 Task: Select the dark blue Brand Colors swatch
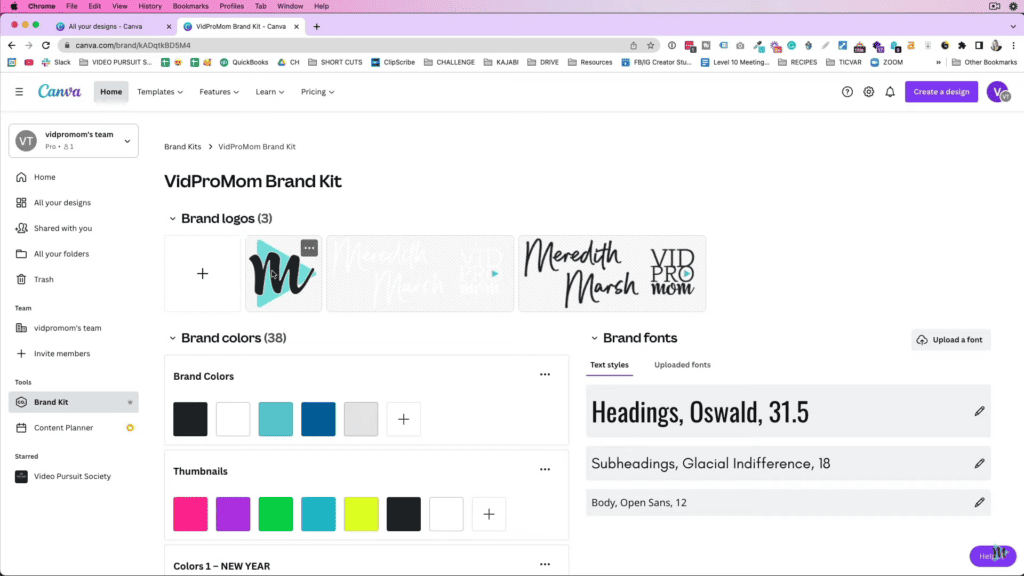[x=318, y=419]
